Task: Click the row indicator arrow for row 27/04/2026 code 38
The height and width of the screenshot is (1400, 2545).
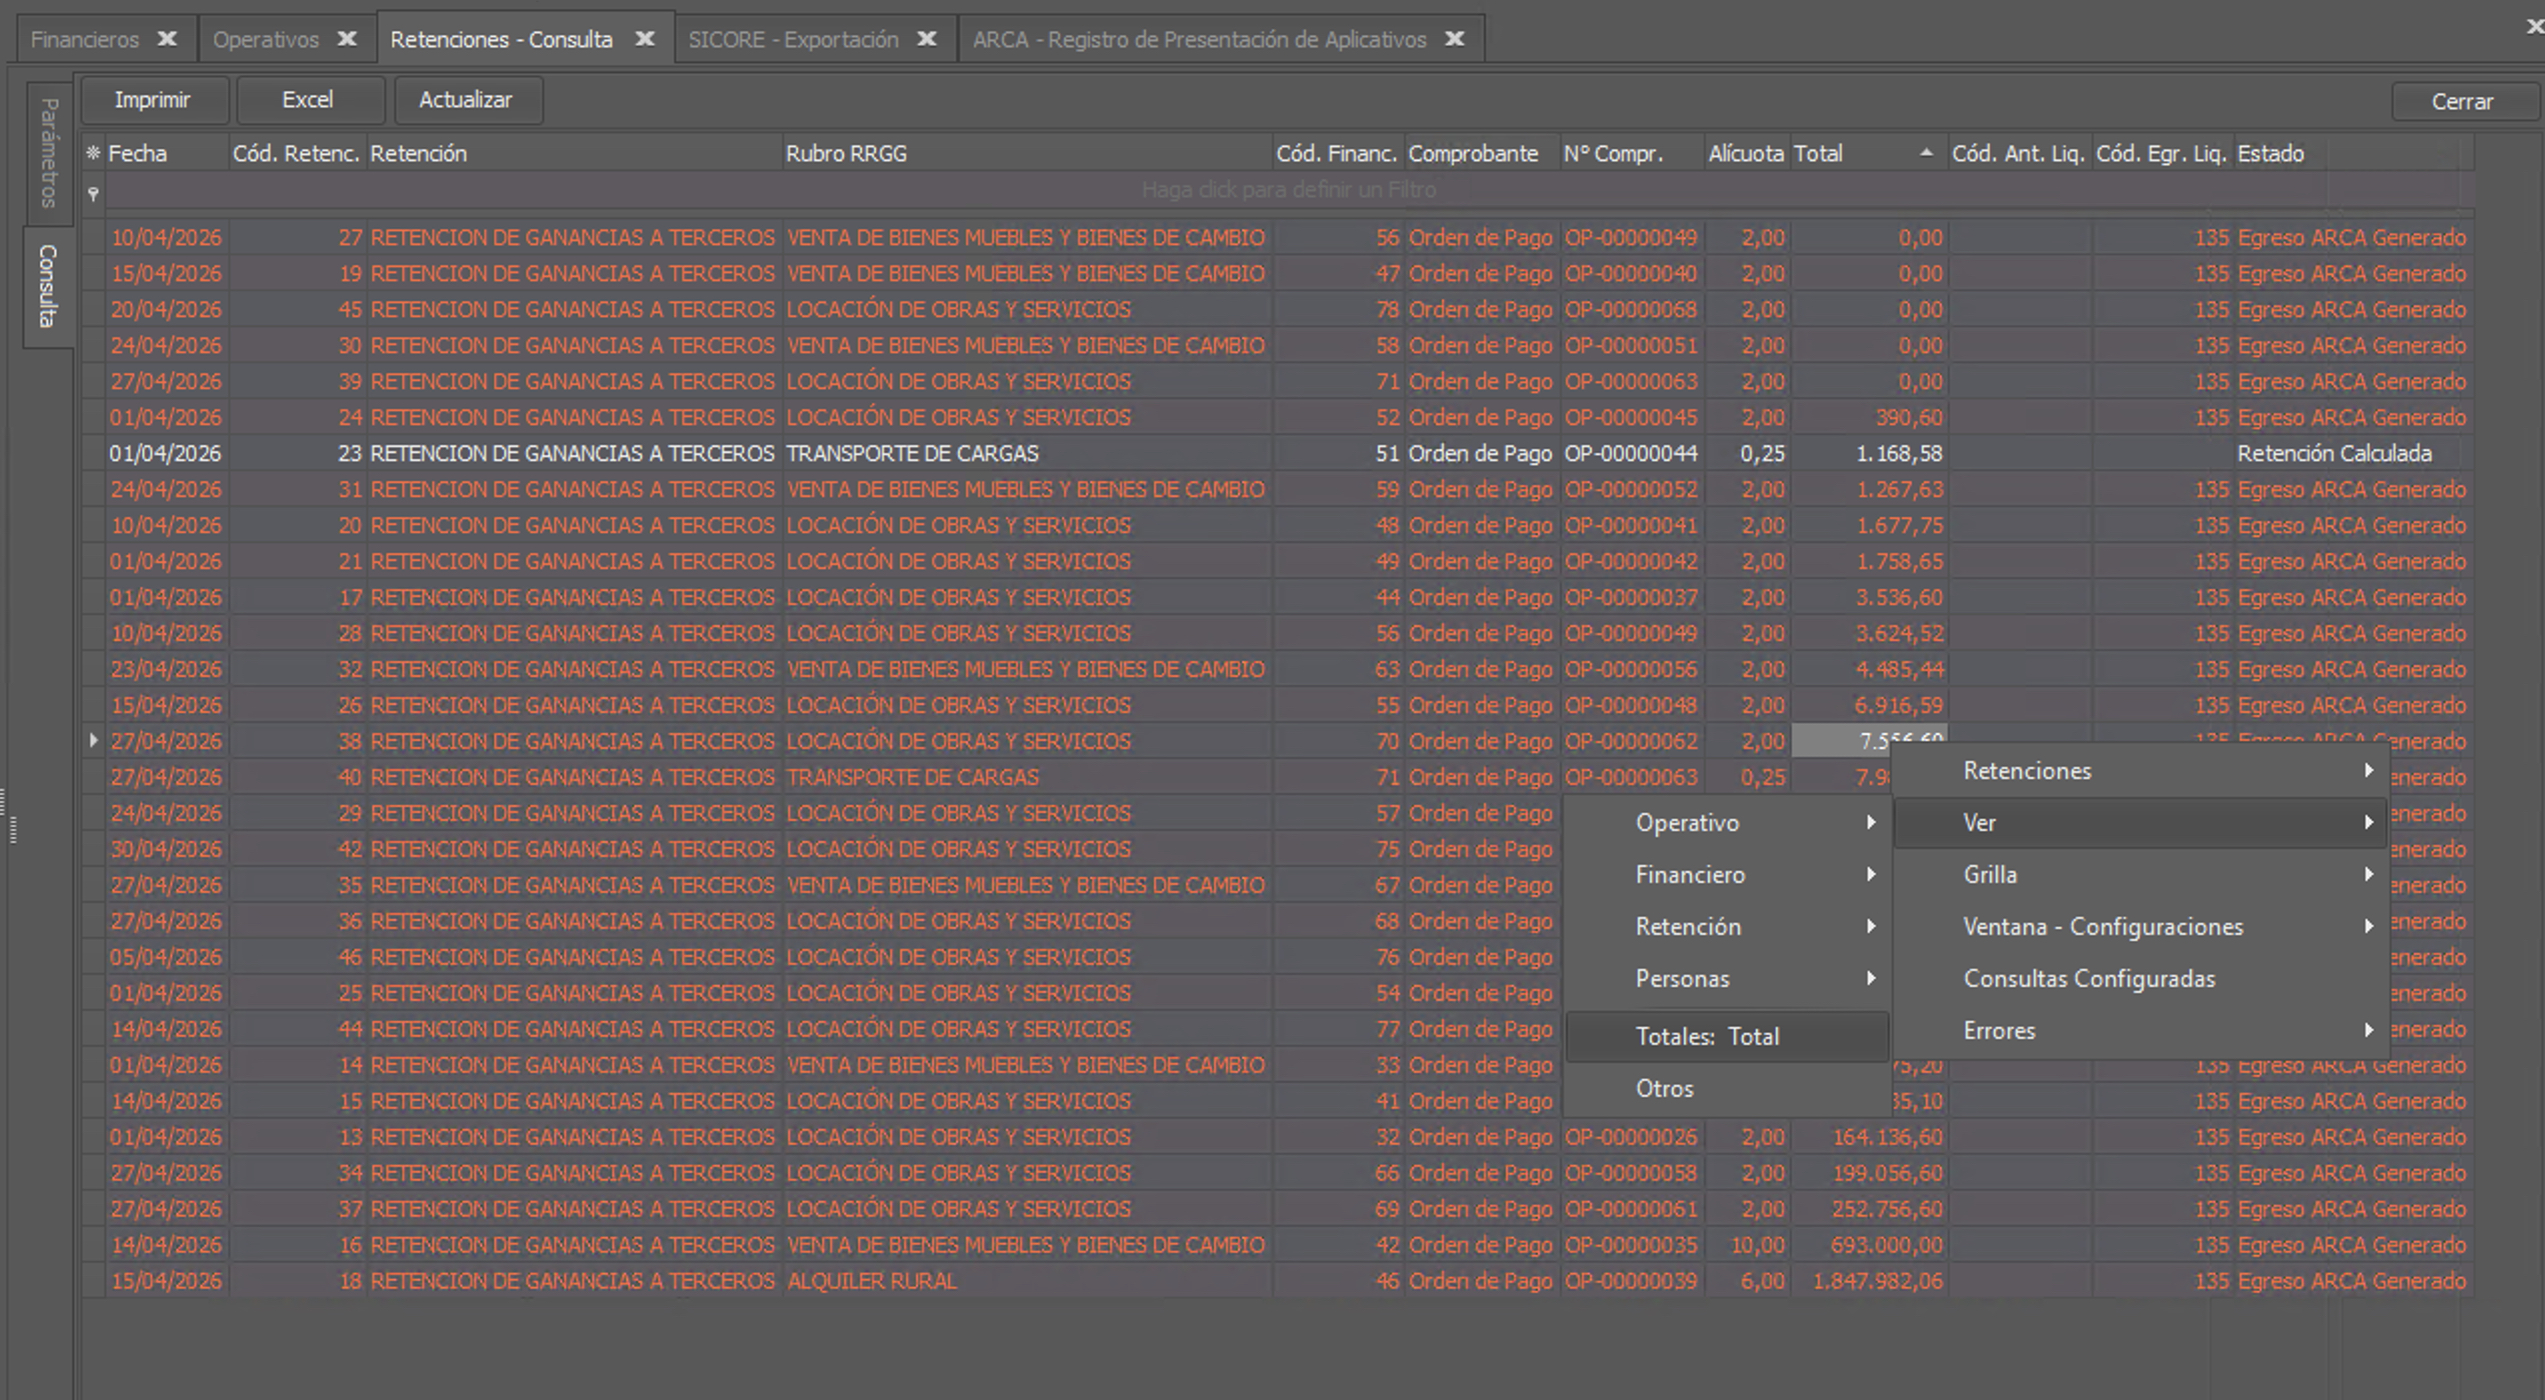Action: point(93,741)
